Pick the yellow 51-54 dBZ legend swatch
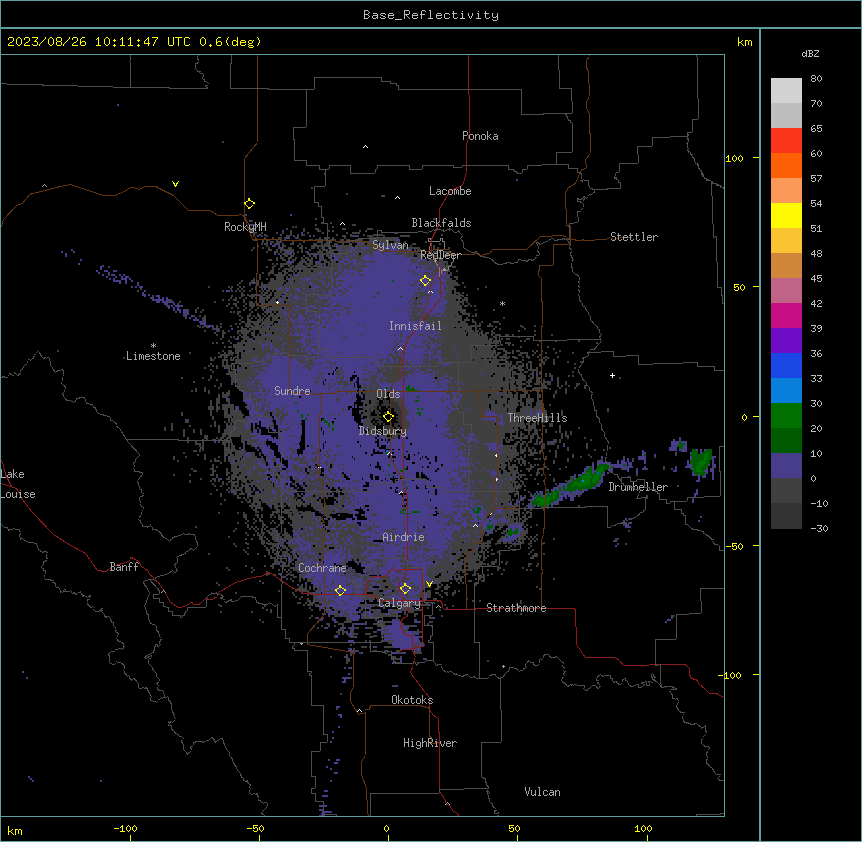This screenshot has width=862, height=842. click(786, 215)
